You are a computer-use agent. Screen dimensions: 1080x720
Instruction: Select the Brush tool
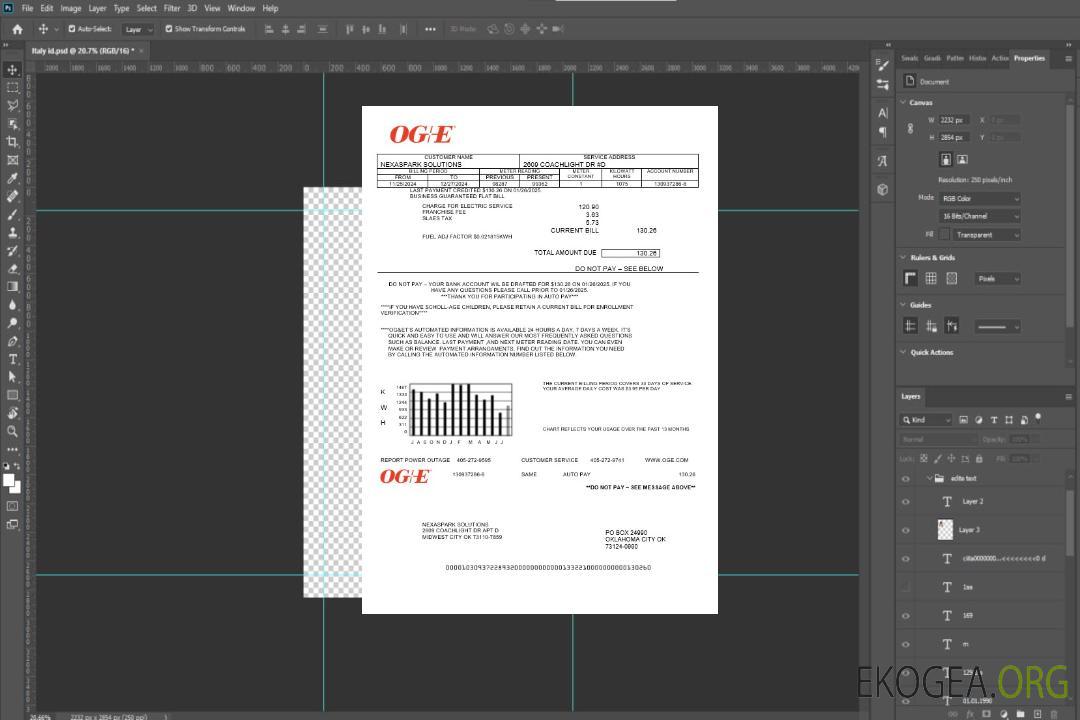coord(12,214)
